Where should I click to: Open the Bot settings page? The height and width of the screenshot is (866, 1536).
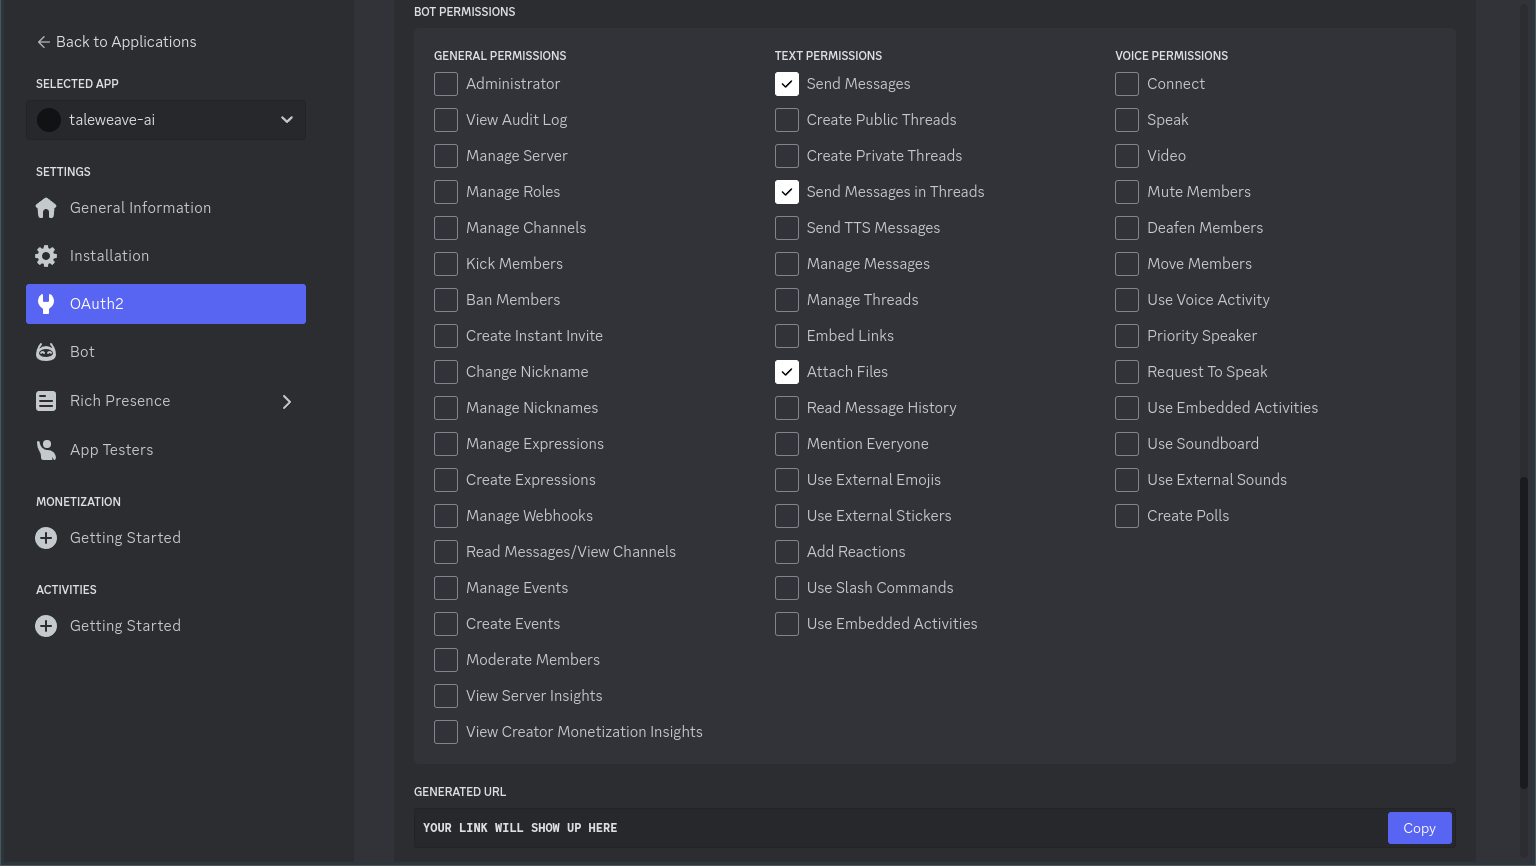166,352
